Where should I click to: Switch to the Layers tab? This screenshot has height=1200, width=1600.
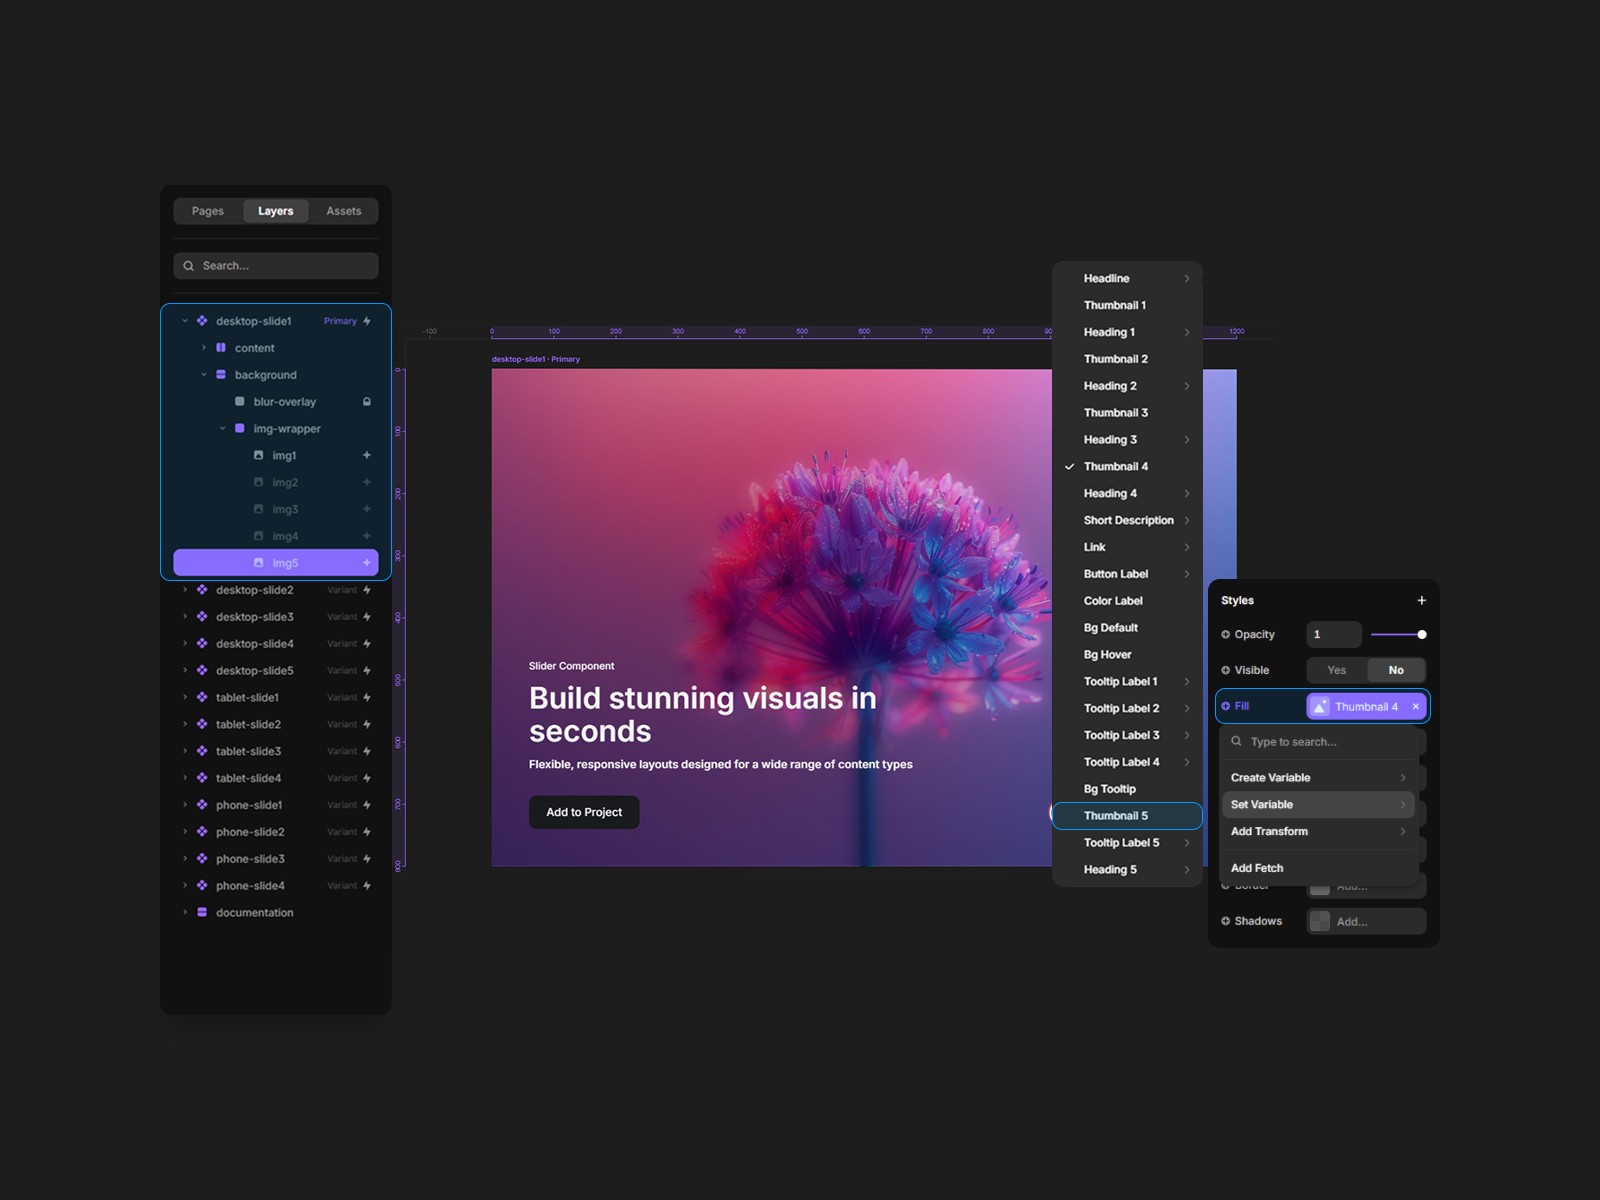pos(276,211)
